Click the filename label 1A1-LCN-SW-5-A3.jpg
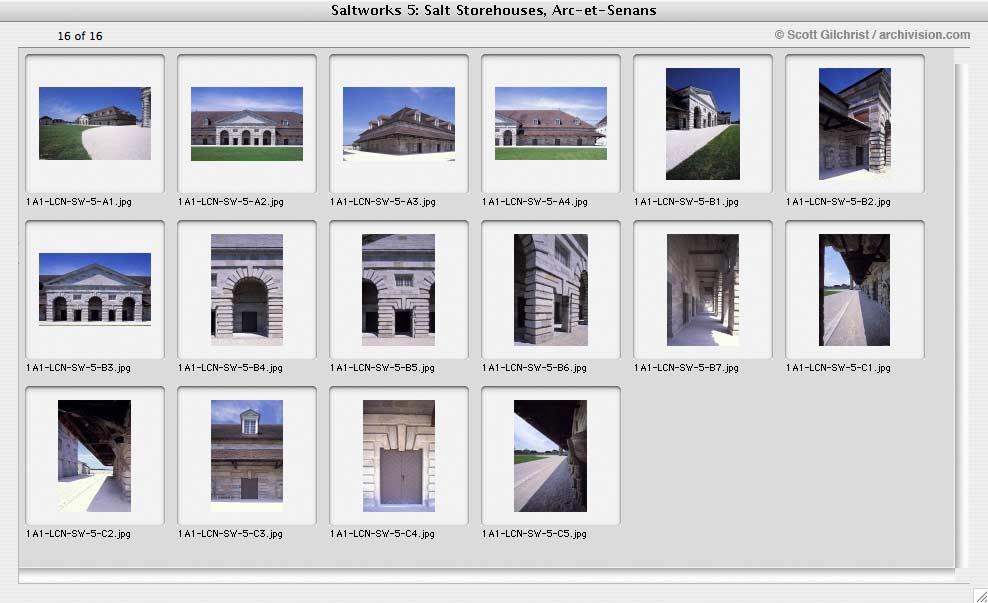988x603 pixels. tap(382, 202)
